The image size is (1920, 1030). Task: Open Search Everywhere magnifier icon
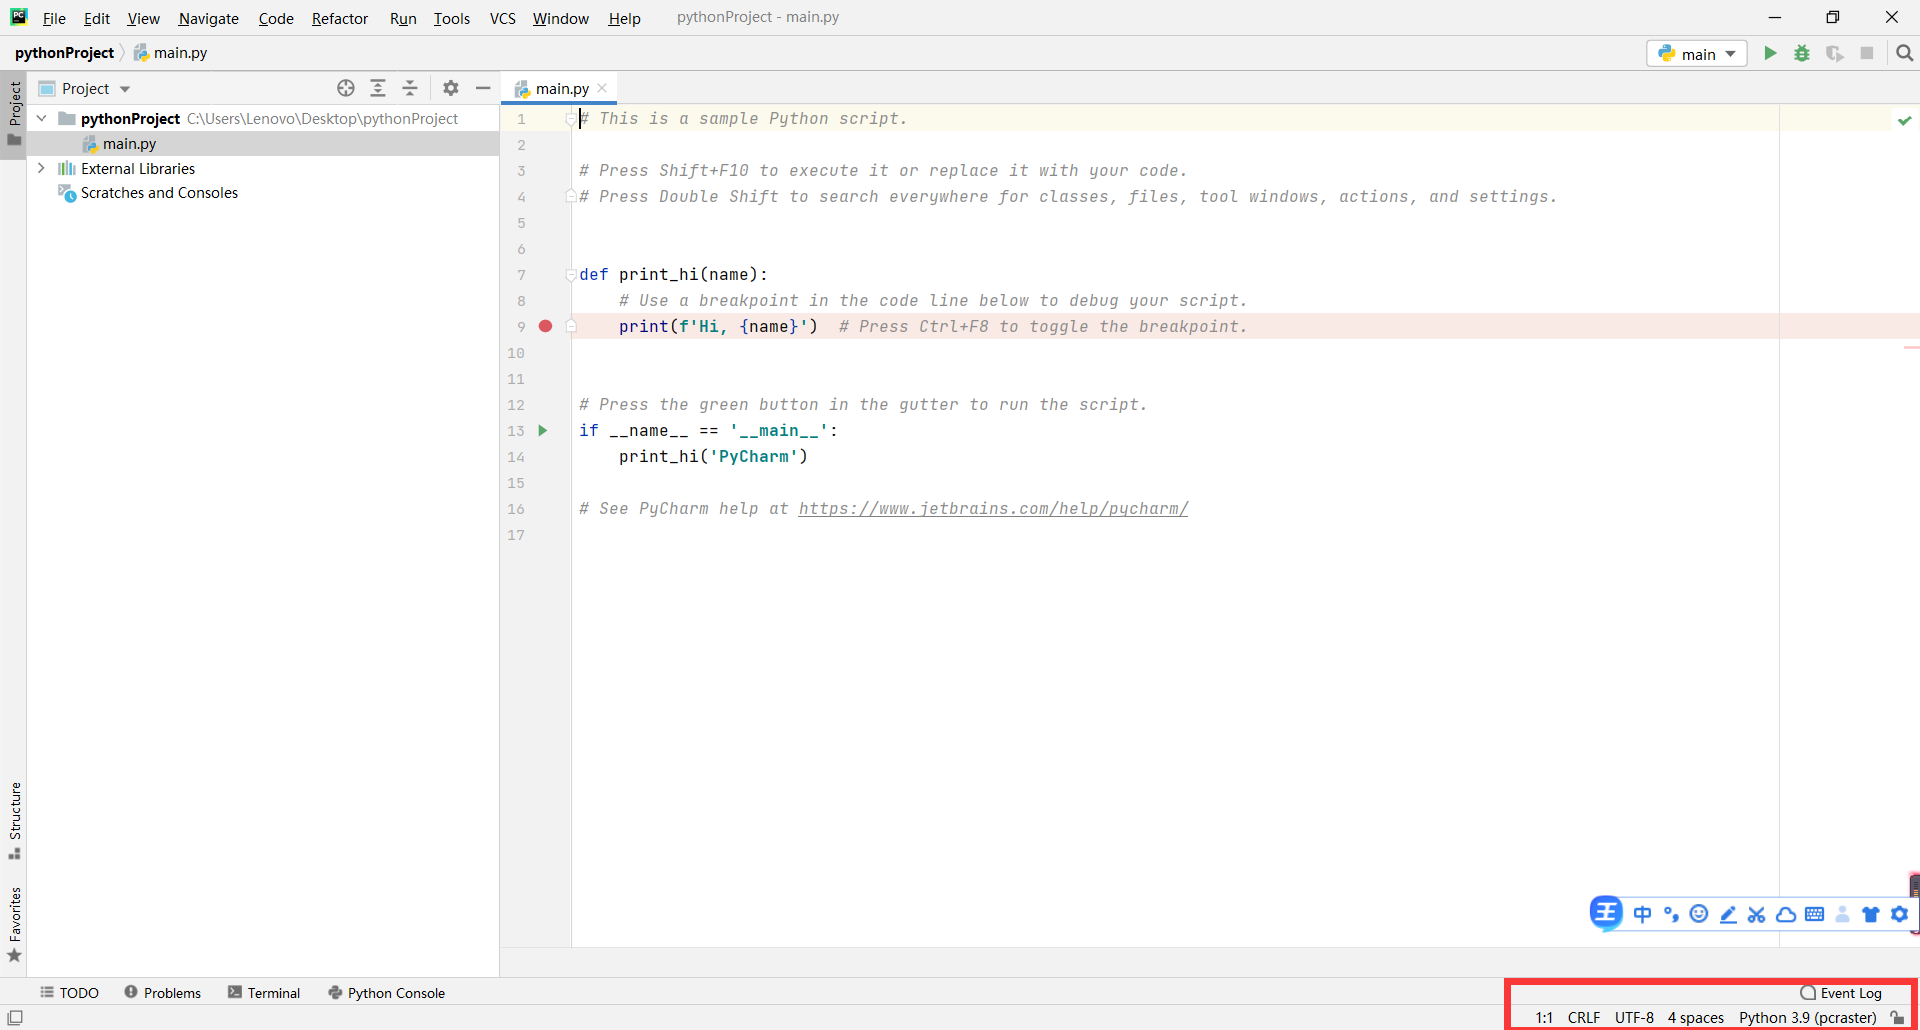point(1904,53)
